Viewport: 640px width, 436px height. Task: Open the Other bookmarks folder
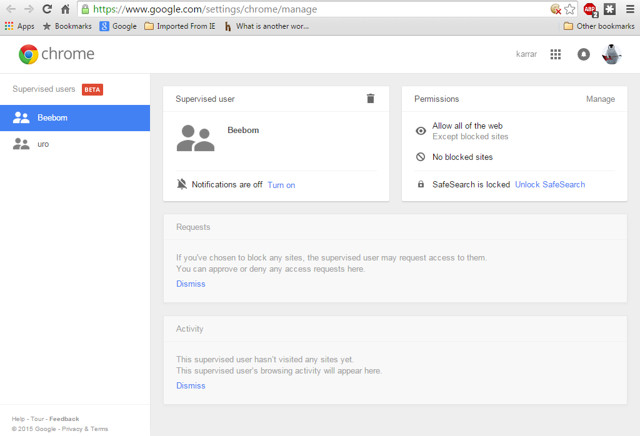tap(599, 26)
